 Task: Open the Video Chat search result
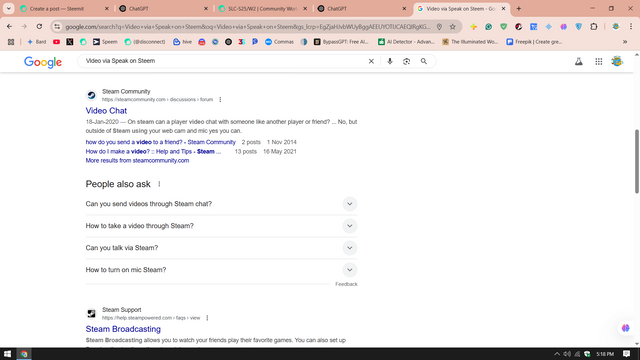point(106,111)
